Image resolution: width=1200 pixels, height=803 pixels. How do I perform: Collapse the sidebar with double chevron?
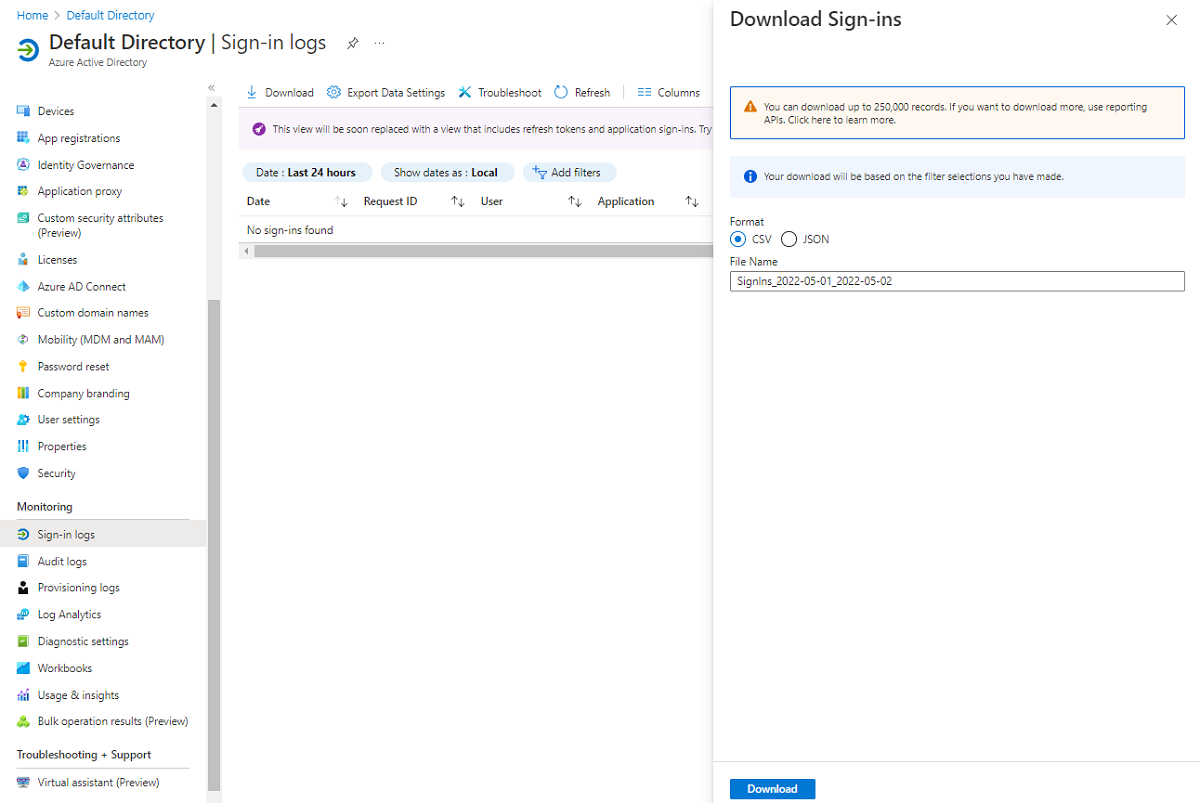coord(212,88)
